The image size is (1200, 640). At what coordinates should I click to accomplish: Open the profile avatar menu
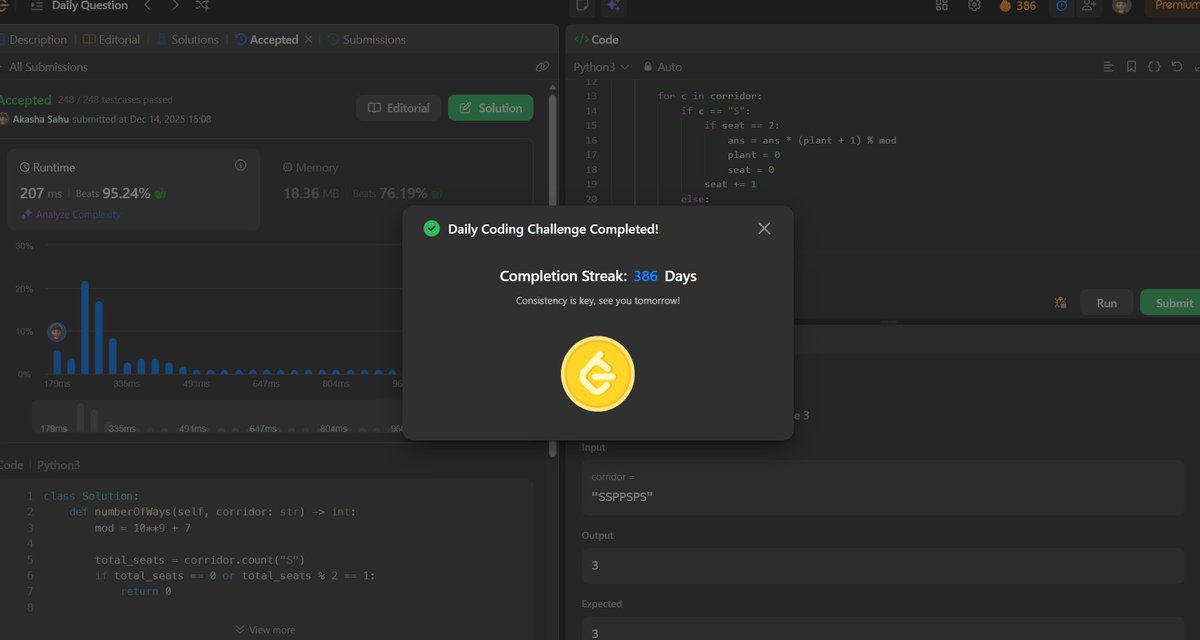tap(1121, 6)
